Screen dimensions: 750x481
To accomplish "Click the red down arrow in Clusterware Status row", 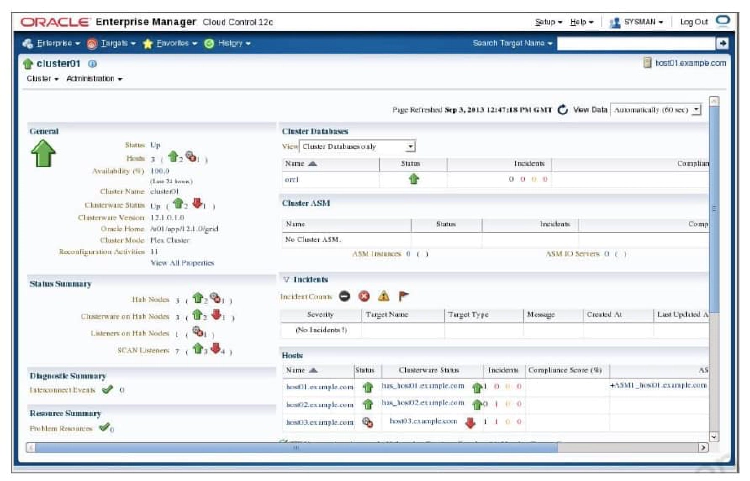I will click(197, 203).
